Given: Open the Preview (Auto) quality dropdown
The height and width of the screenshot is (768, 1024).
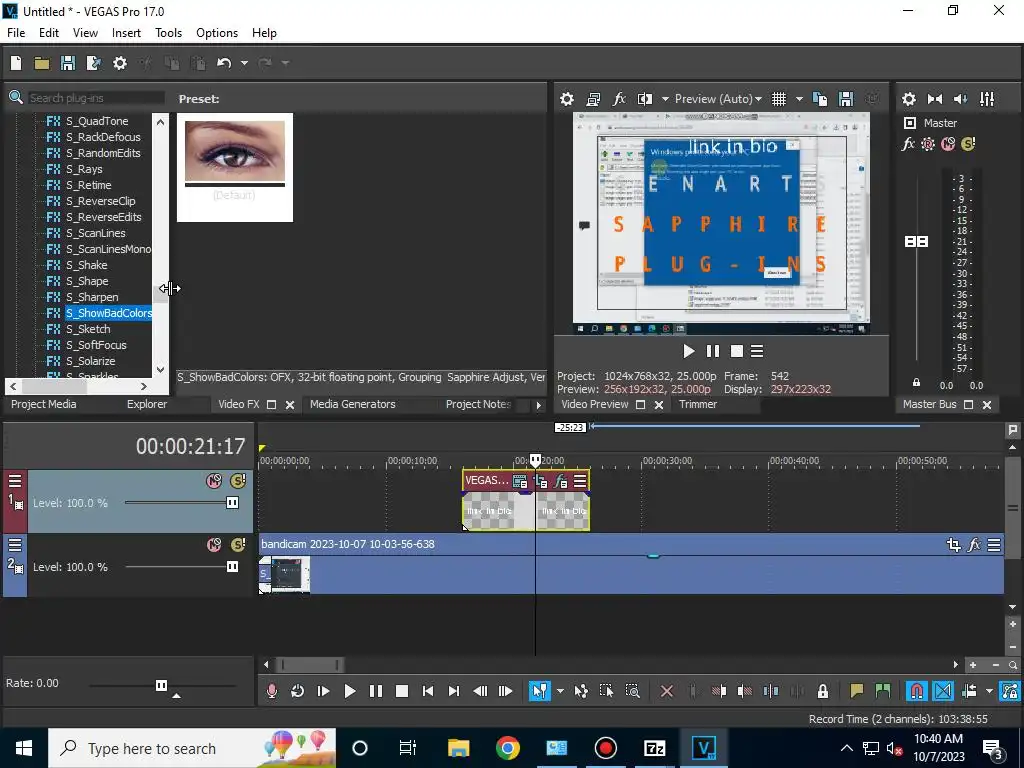Looking at the screenshot, I should click(x=718, y=99).
